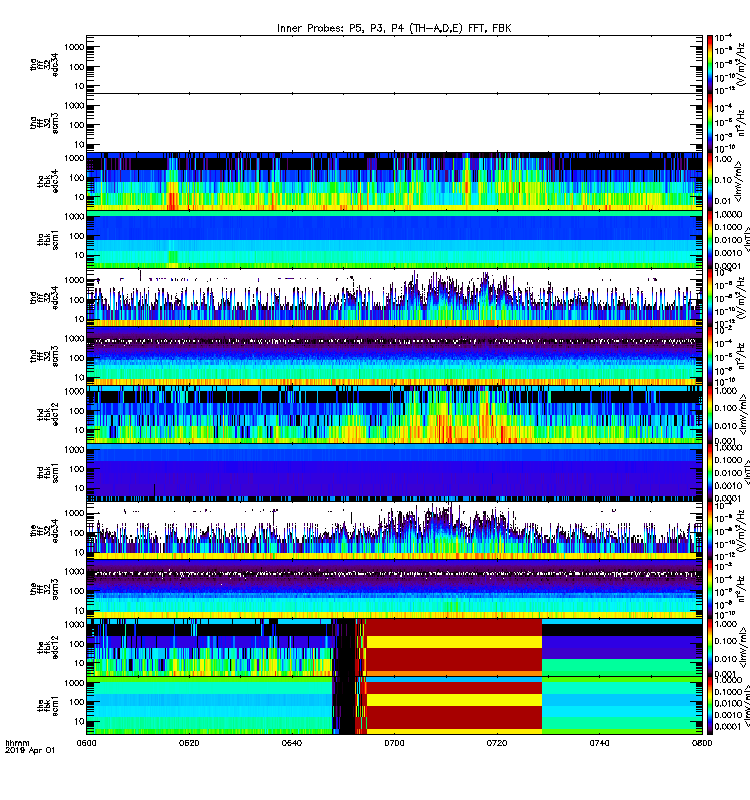The height and width of the screenshot is (800, 750).
Task: Click the the fff scm3 spectrogram panel
Action: [x=394, y=589]
